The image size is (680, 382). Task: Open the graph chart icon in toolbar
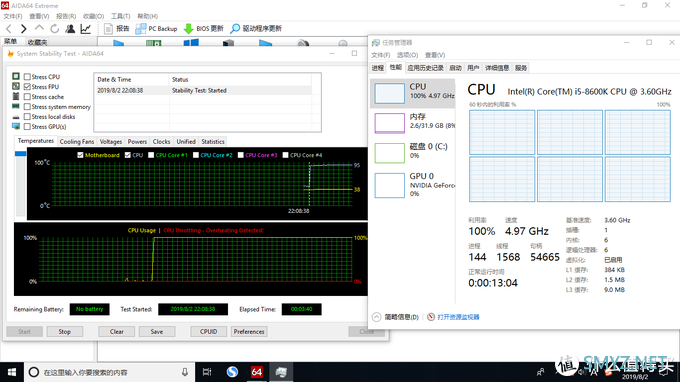click(86, 29)
